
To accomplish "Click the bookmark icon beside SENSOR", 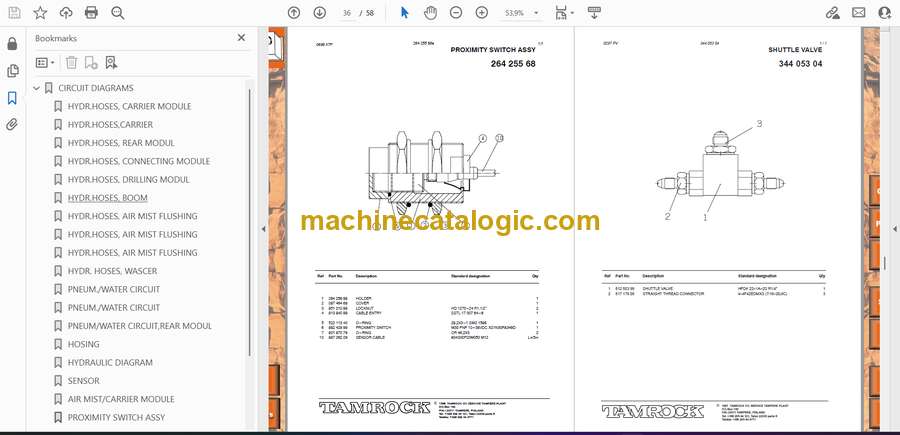I will click(x=58, y=381).
